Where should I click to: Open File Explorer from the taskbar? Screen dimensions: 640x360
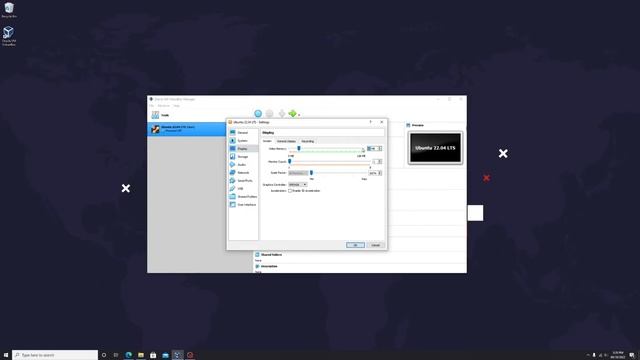pyautogui.click(x=141, y=355)
